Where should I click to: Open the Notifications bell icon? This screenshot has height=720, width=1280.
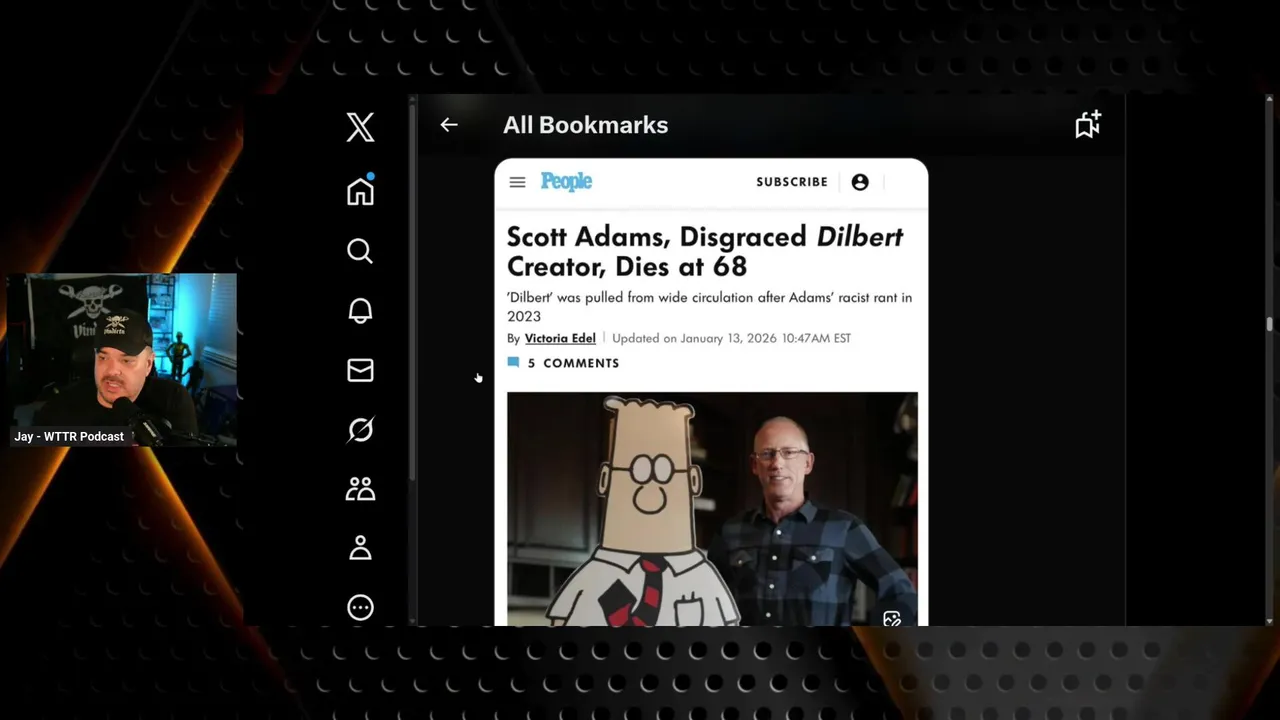[x=360, y=310]
